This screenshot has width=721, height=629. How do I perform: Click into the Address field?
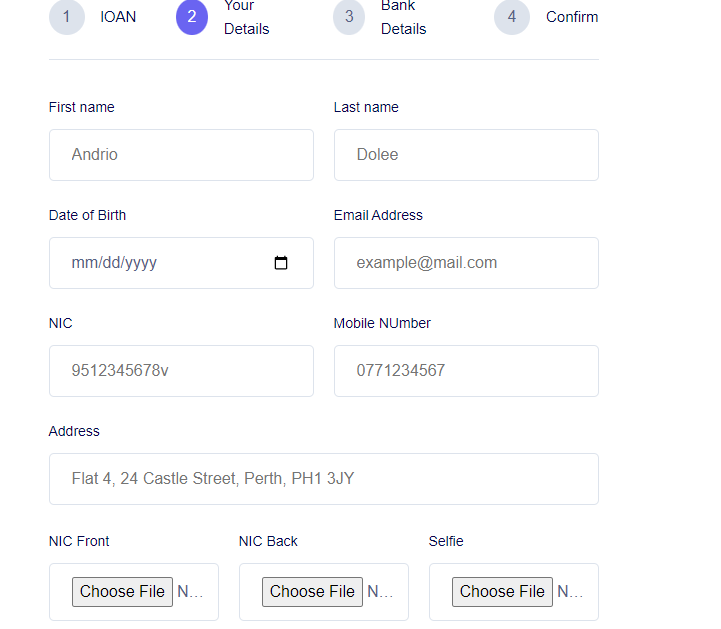pos(323,479)
